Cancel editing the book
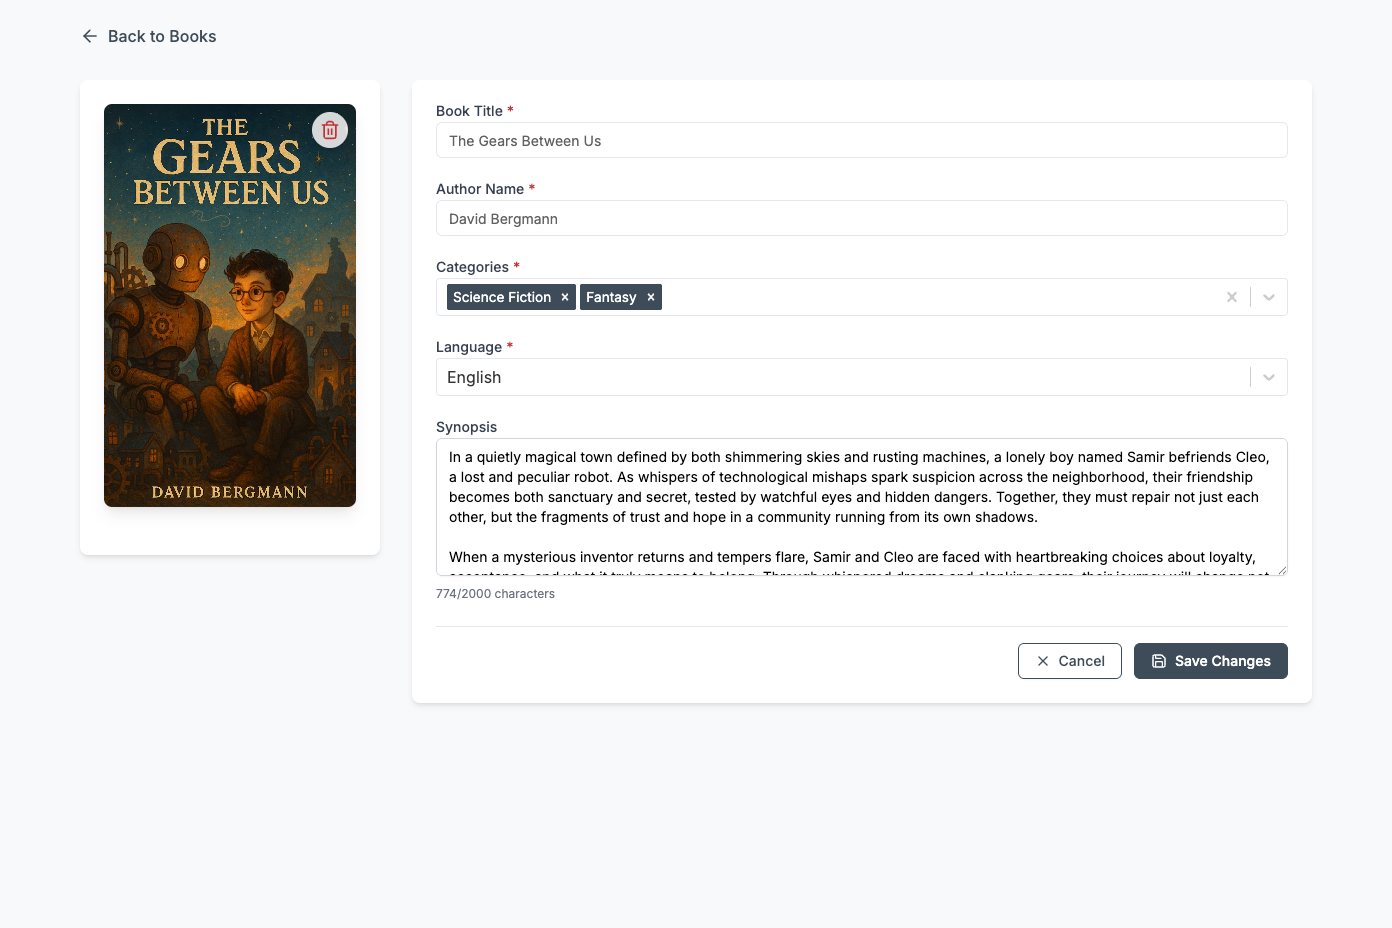Image resolution: width=1392 pixels, height=928 pixels. 1070,661
